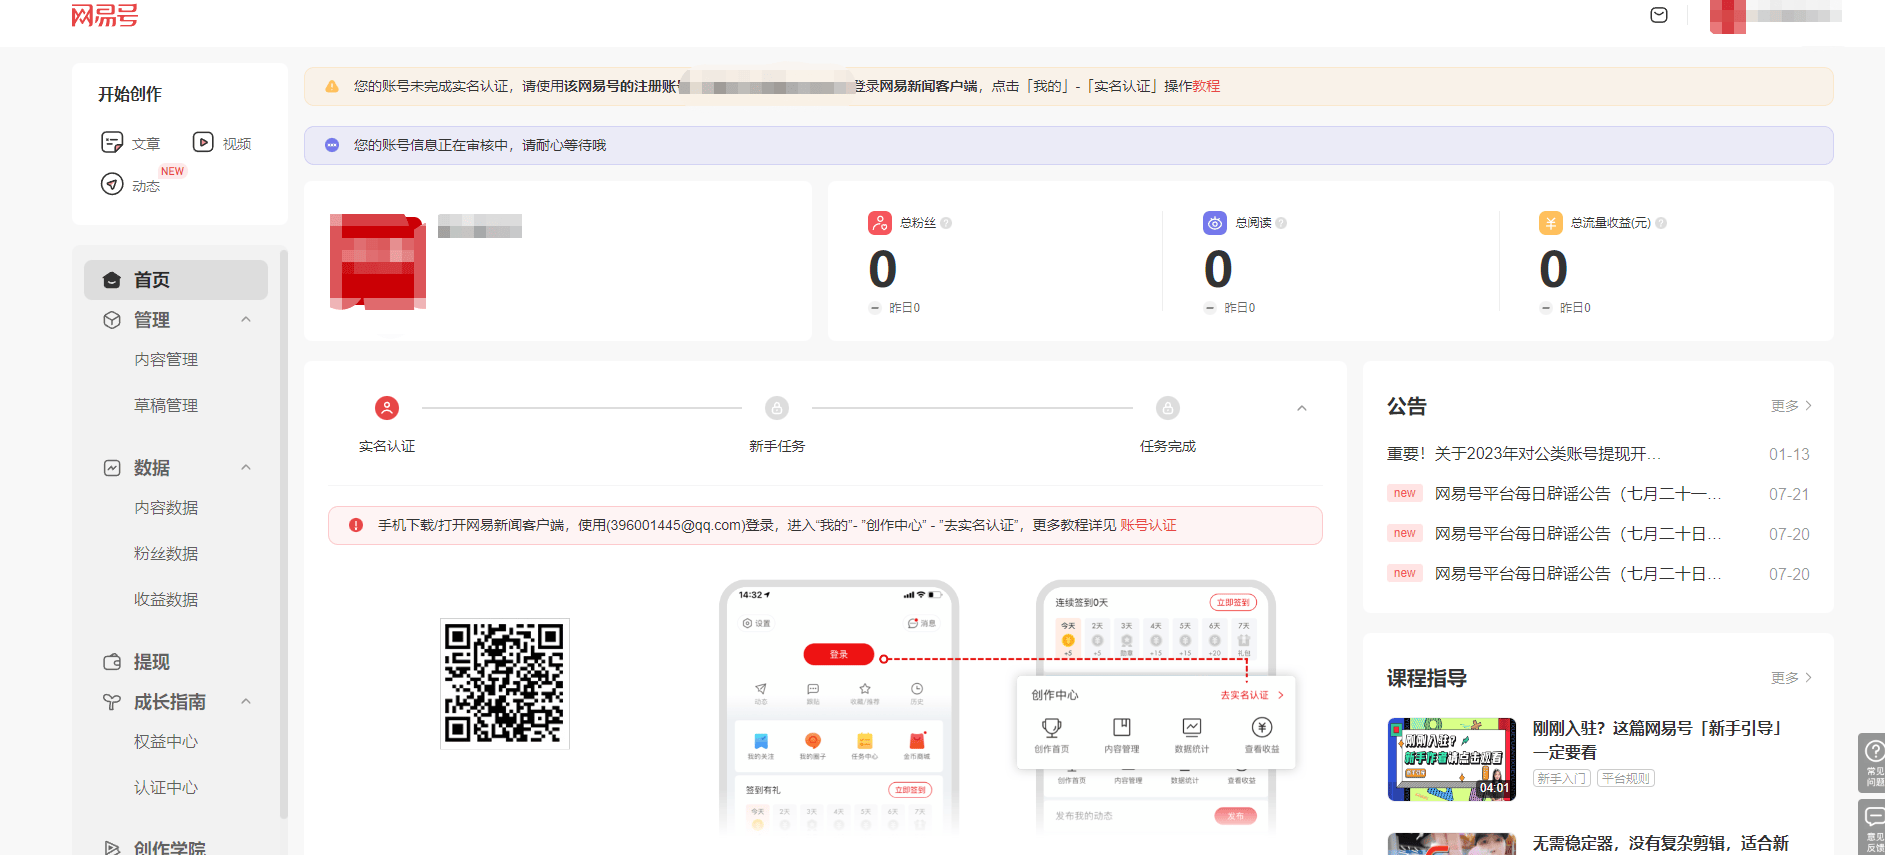
Task: Click the 总流量收益 help question icon
Action: tap(1661, 223)
